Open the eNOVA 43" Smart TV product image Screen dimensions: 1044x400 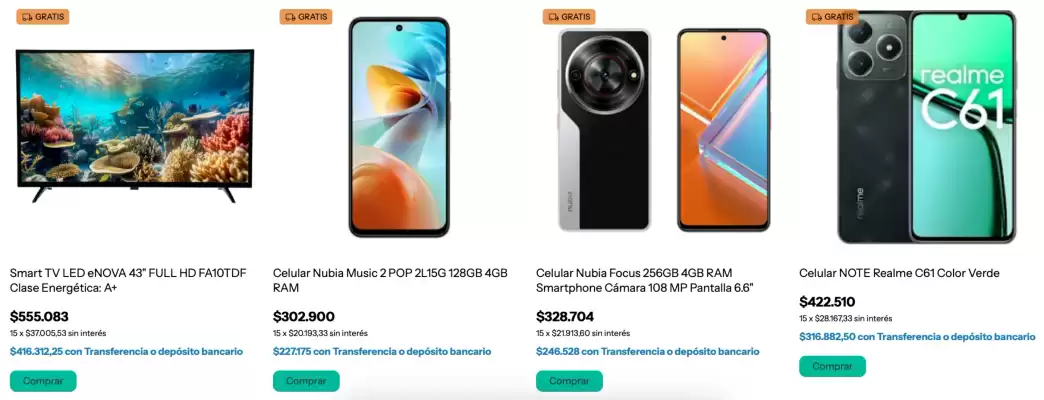(135, 126)
